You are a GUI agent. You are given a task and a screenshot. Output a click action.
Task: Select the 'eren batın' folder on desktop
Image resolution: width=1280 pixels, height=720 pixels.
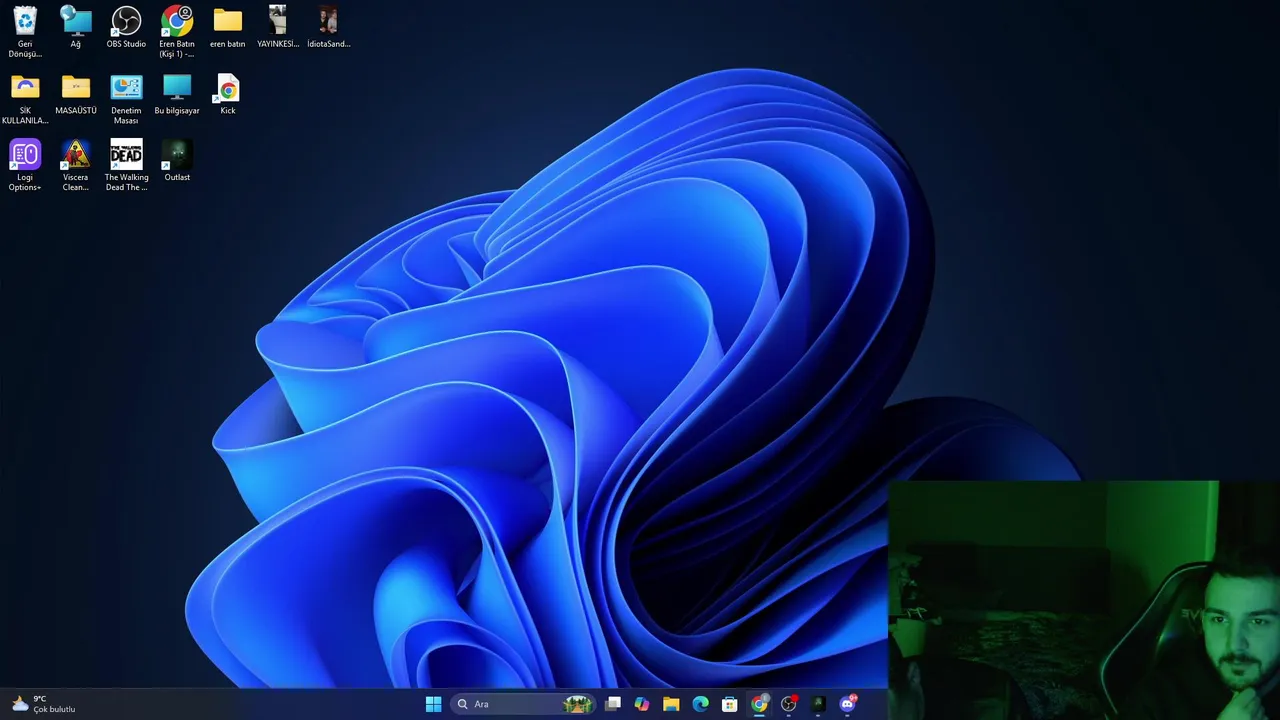[x=228, y=27]
